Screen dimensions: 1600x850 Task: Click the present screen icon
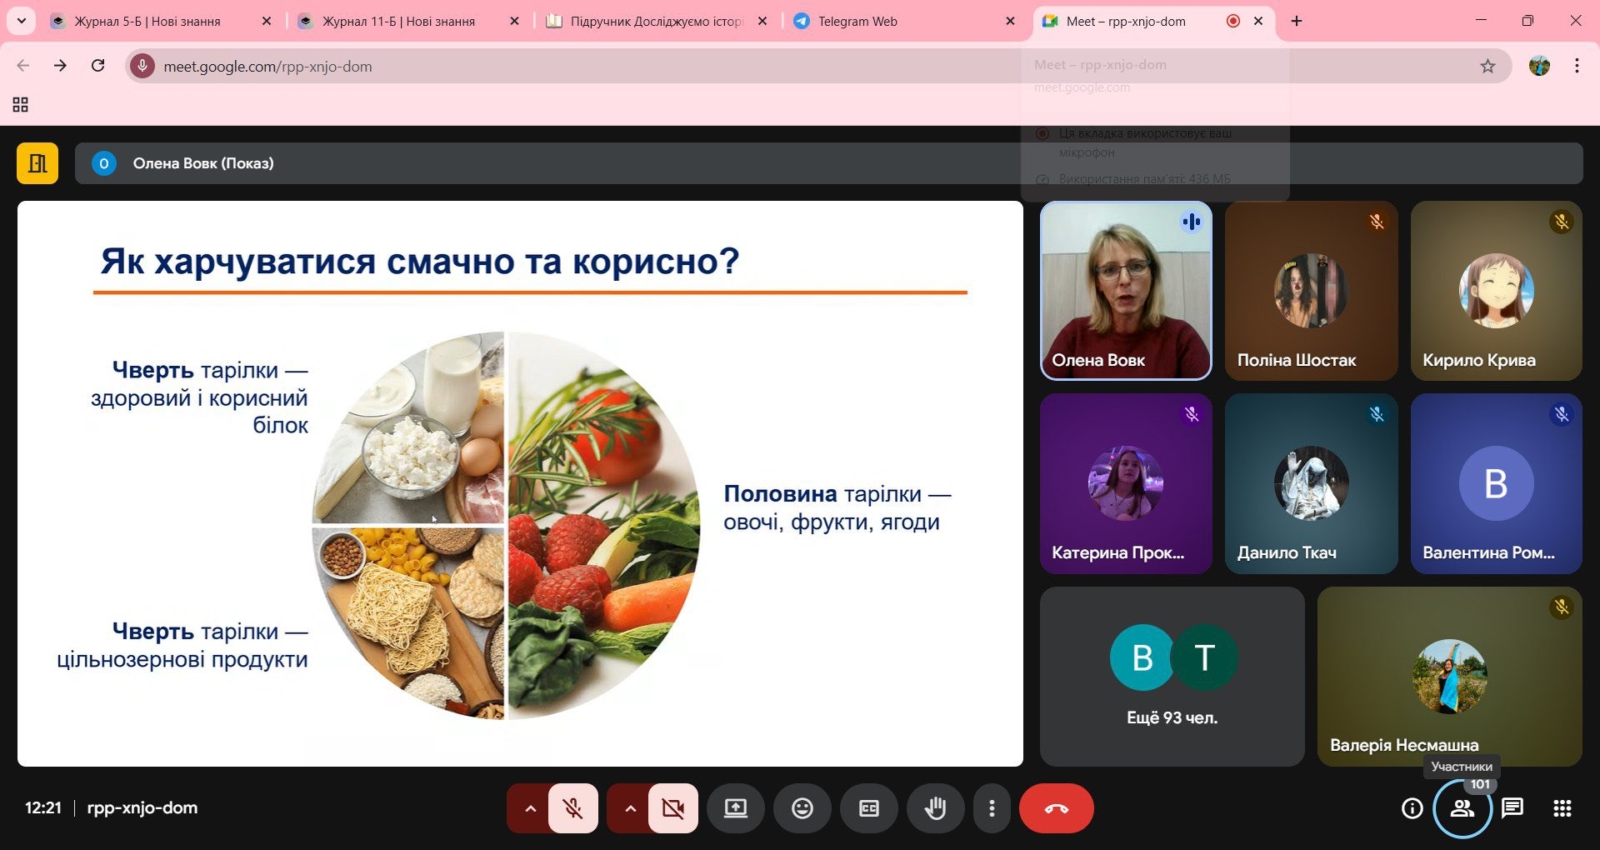coord(736,808)
